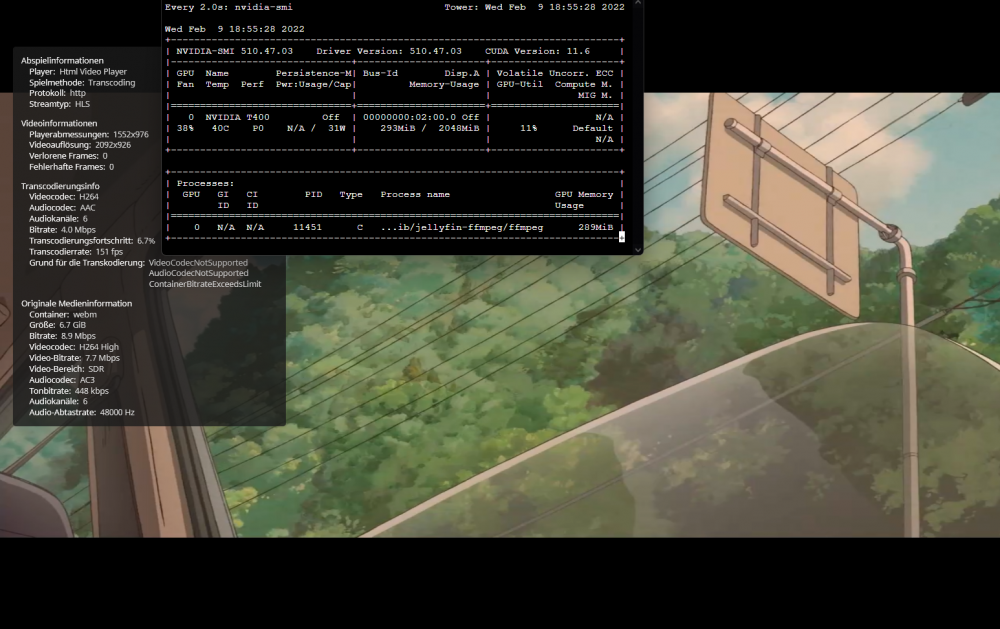This screenshot has width=1000, height=629.
Task: Click 'Audiocodec: AC3' line
Action: [x=62, y=380]
